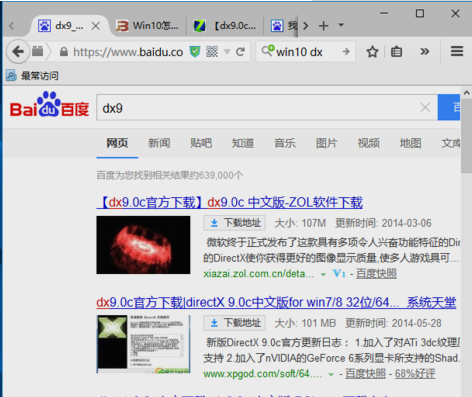472x397 pixels.
Task: Select the 地图 search category
Action: (x=410, y=143)
